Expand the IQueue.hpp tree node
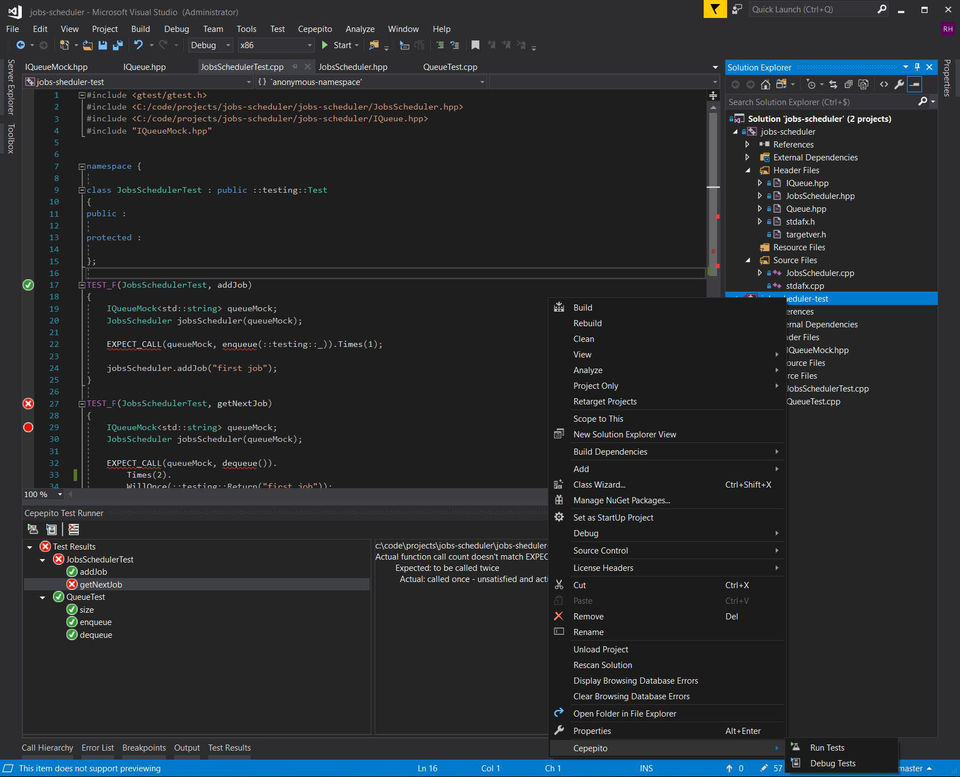Image resolution: width=960 pixels, height=777 pixels. (x=760, y=183)
